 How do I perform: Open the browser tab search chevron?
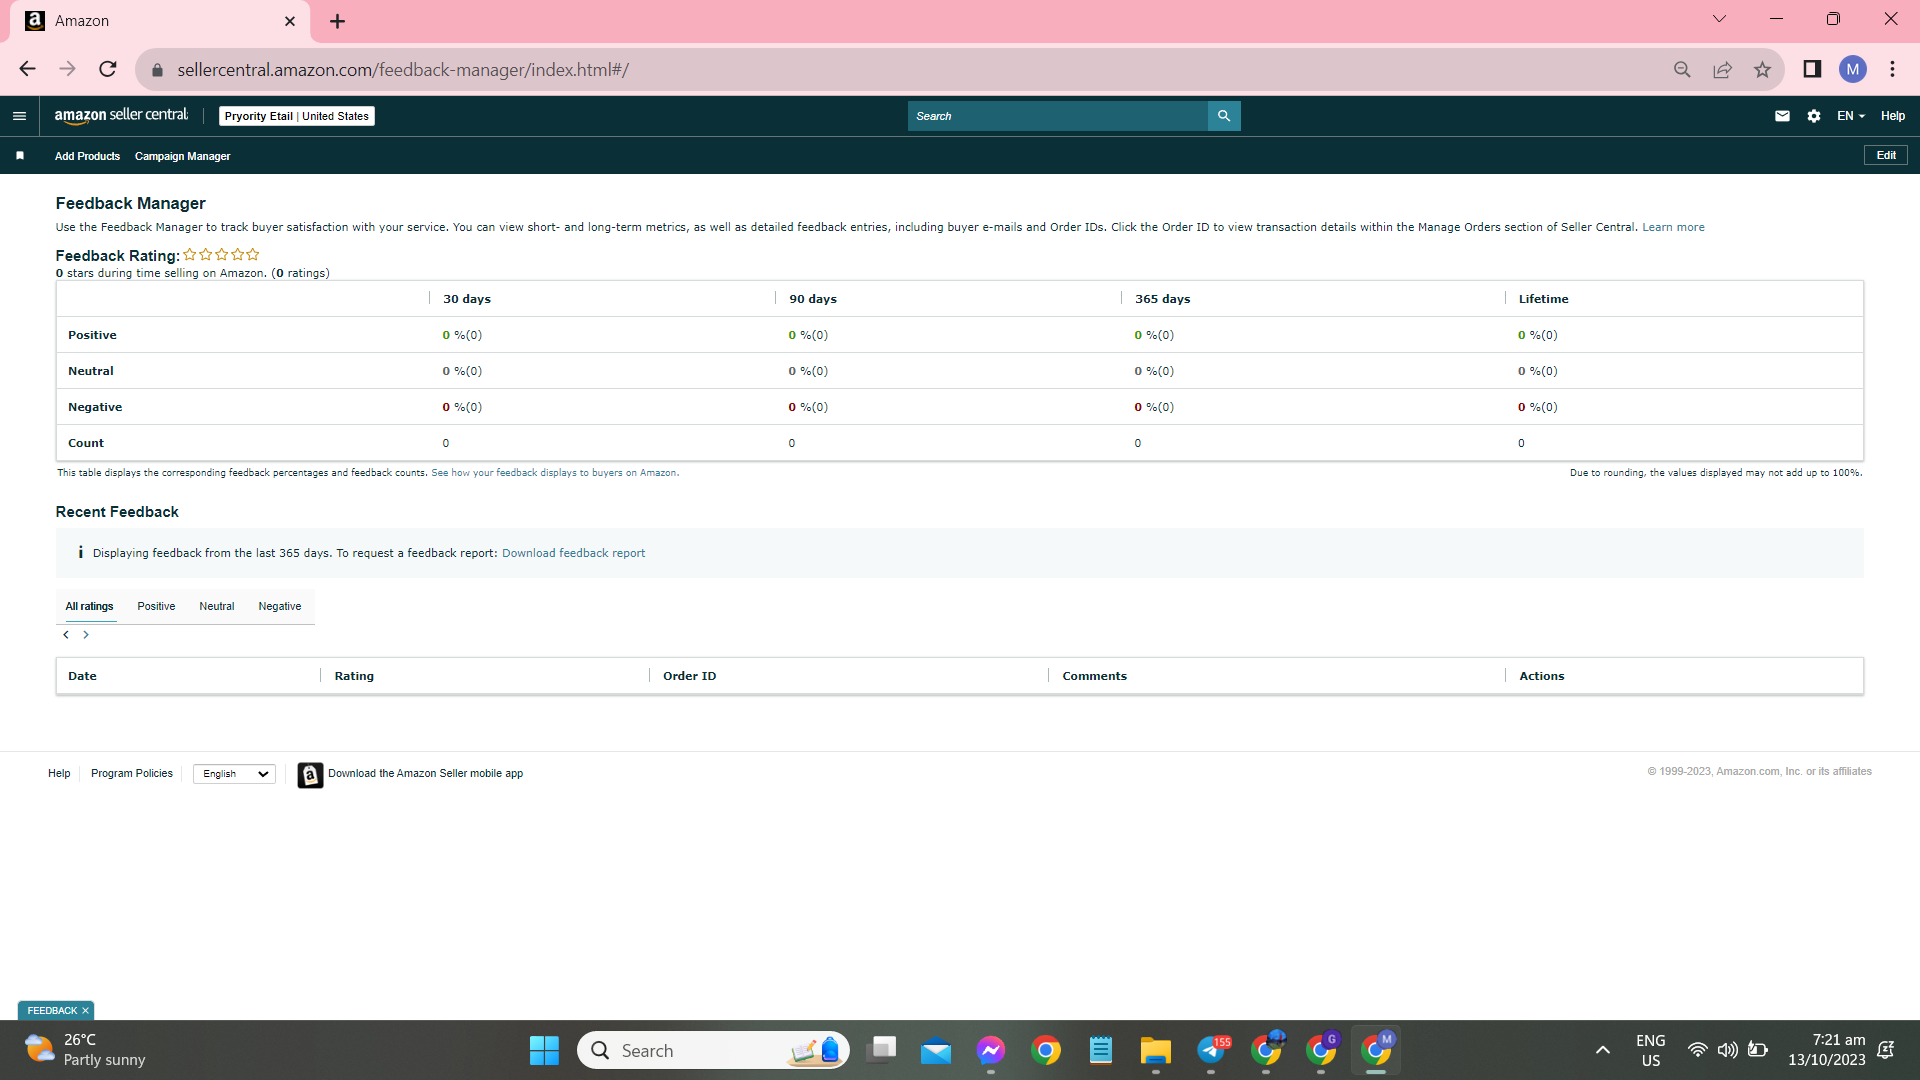[x=1719, y=19]
